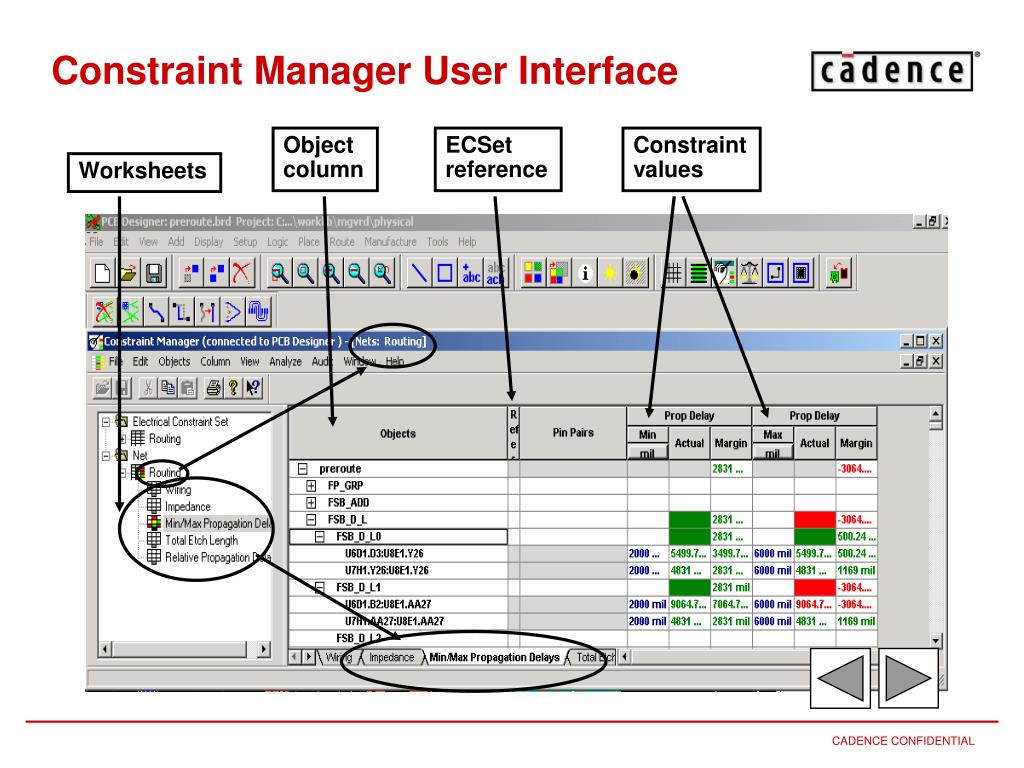The width and height of the screenshot is (1024, 768).
Task: Click the Min column header
Action: coord(647,435)
